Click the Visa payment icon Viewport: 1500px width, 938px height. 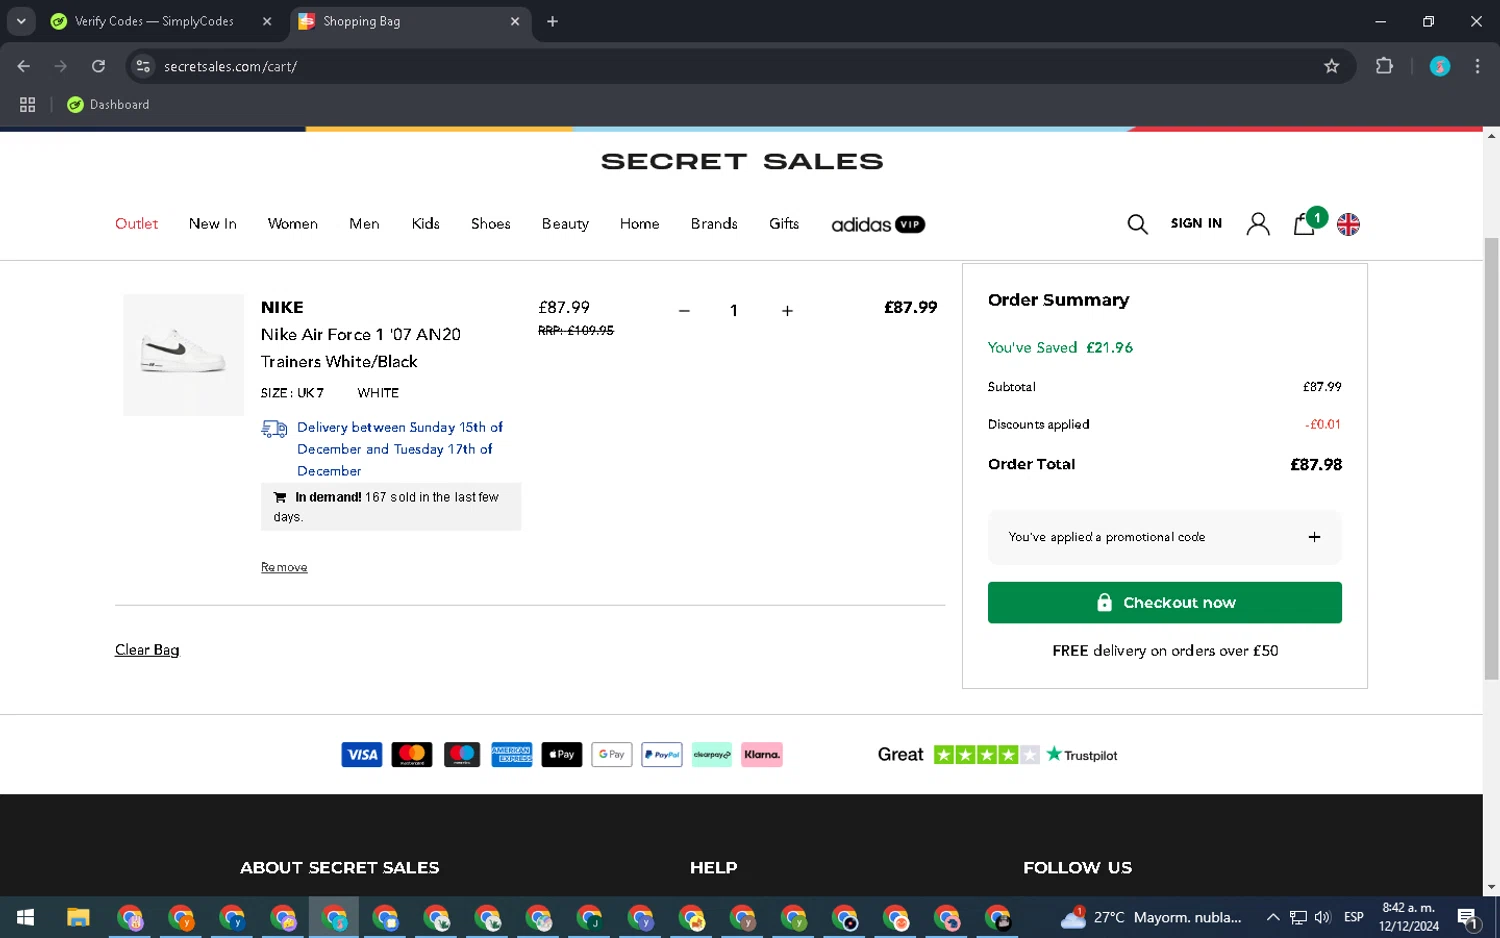(362, 755)
